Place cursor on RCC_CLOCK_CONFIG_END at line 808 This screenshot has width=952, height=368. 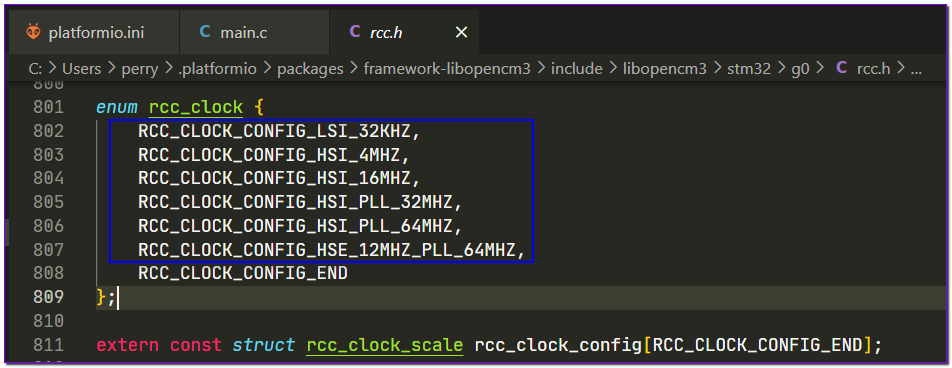pos(242,273)
